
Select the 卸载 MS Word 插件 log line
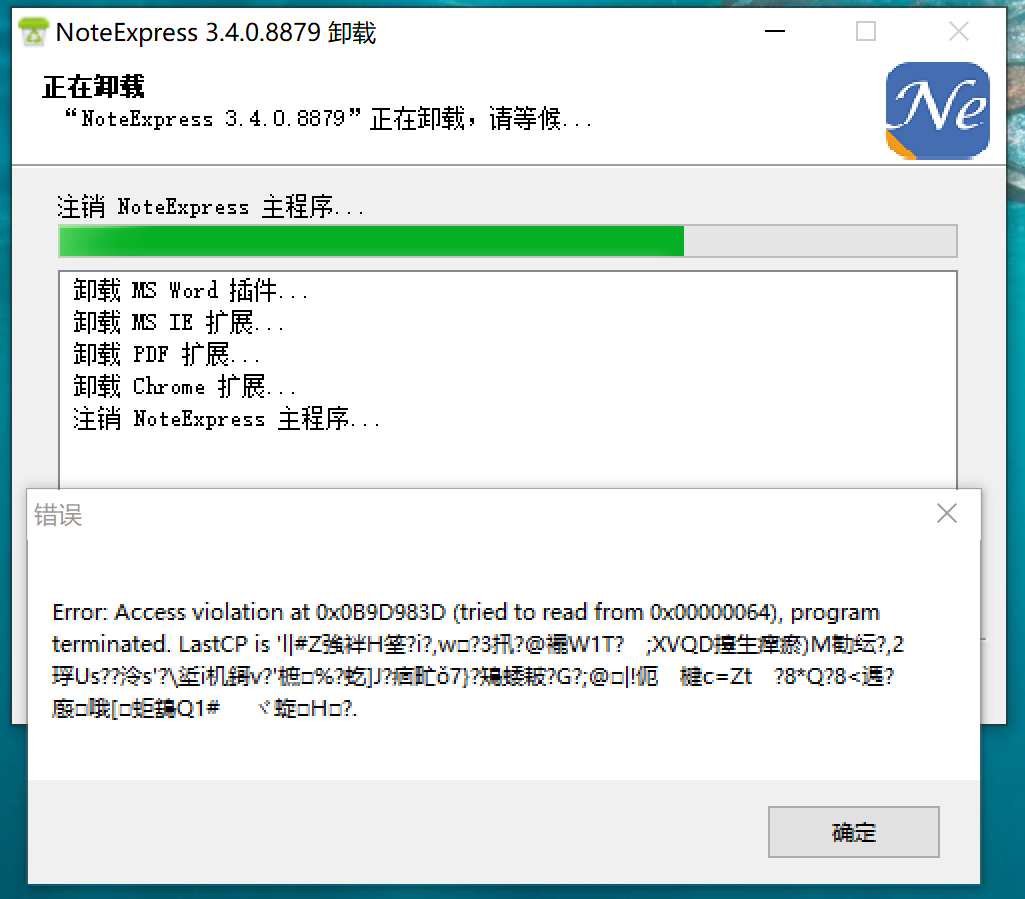click(190, 290)
